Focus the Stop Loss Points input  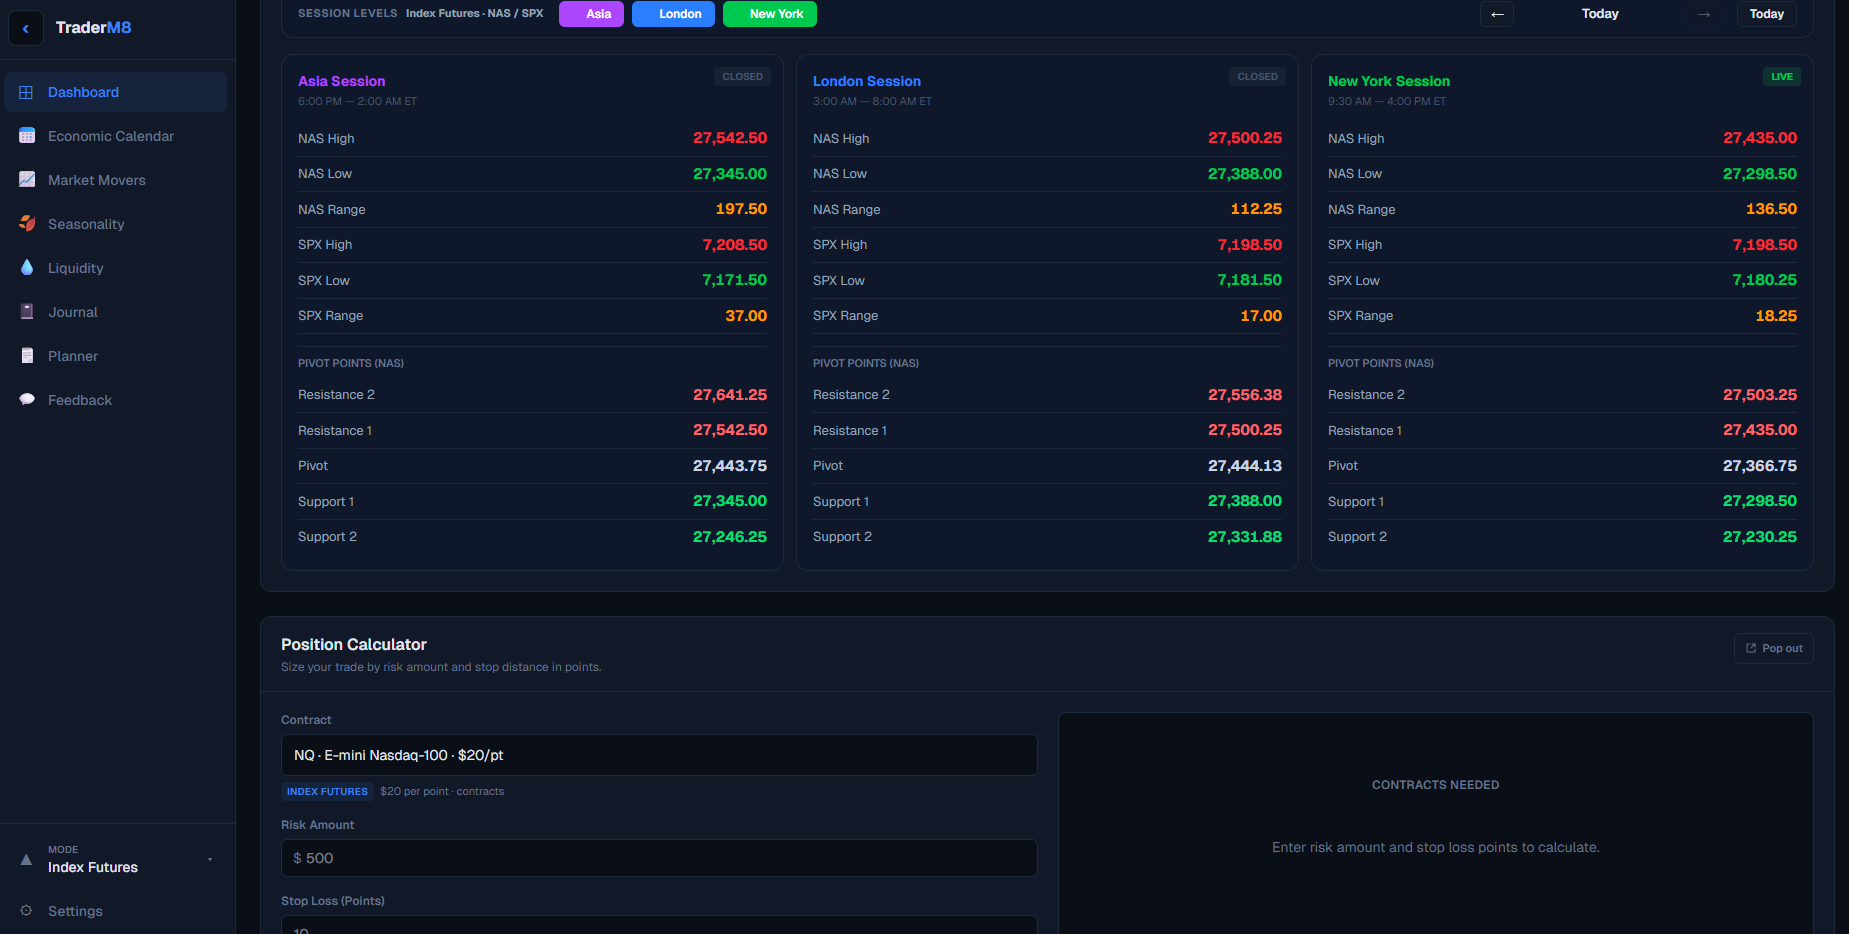click(659, 925)
